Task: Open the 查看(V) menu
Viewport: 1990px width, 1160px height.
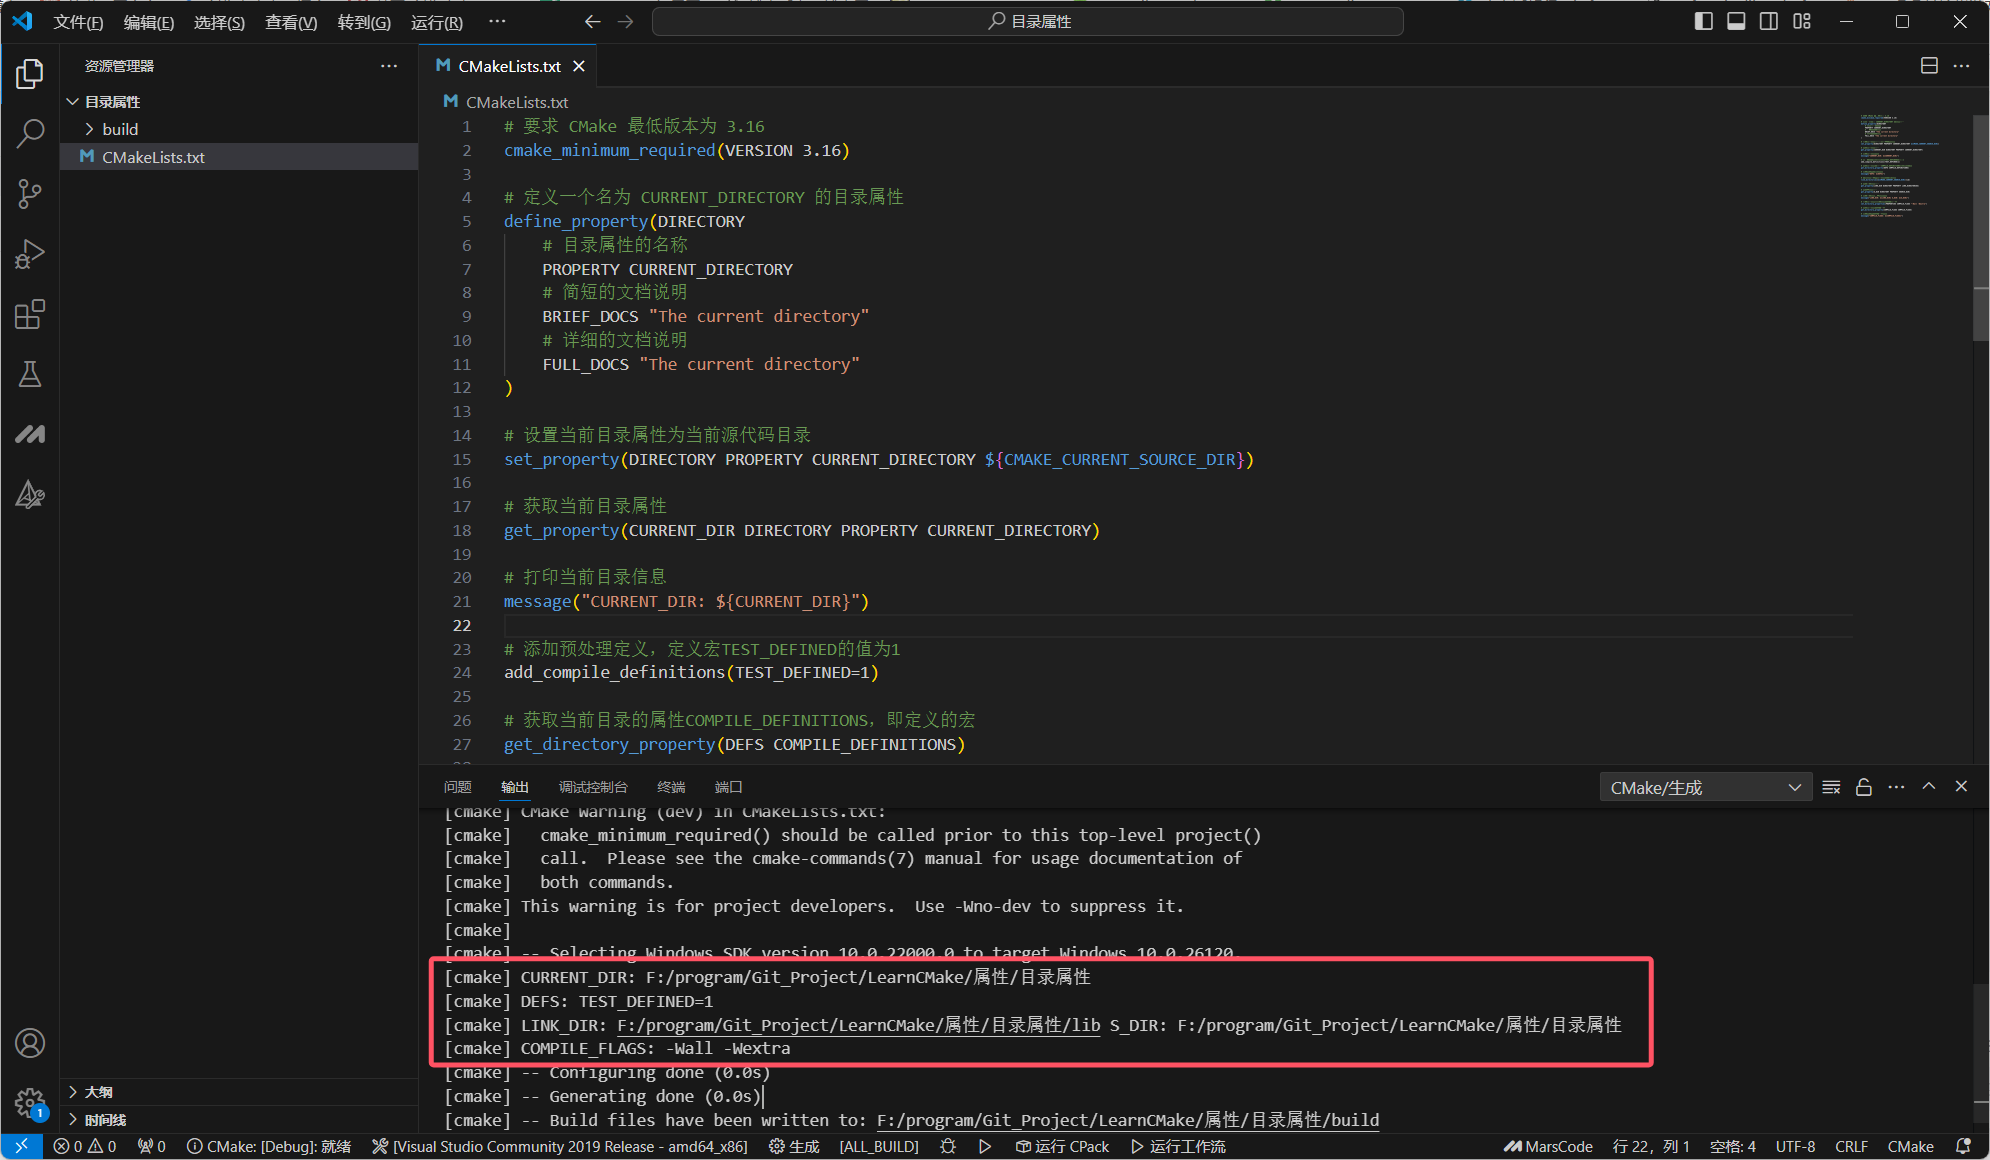Action: pyautogui.click(x=291, y=22)
